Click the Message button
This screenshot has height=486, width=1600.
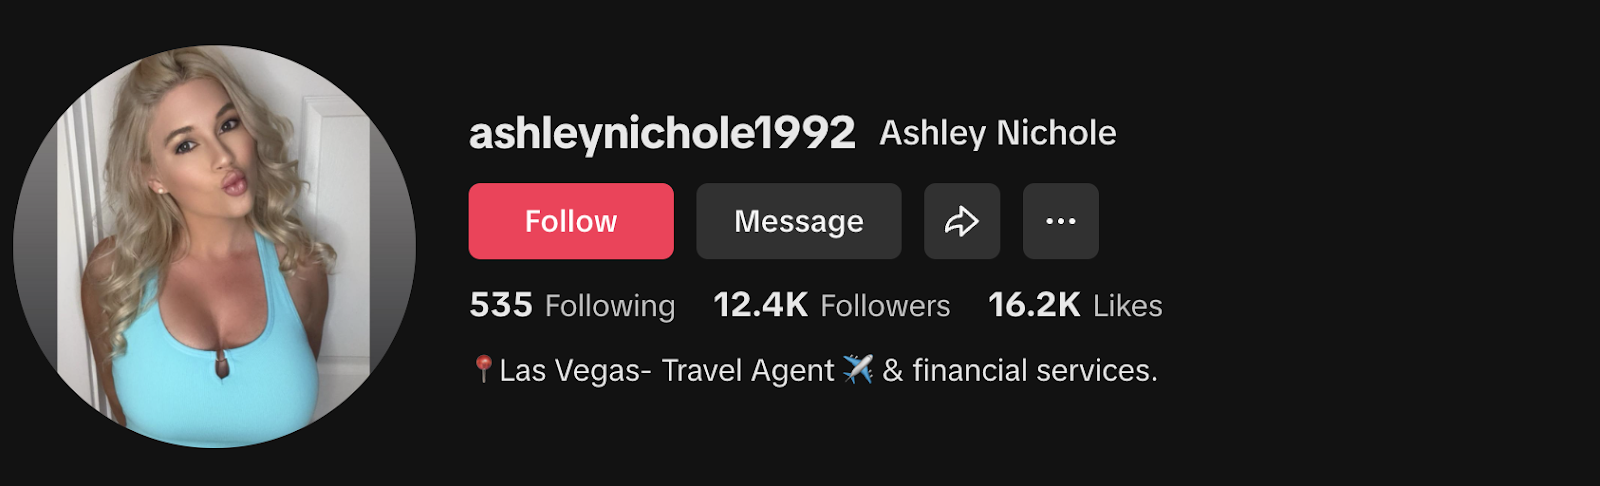(799, 221)
